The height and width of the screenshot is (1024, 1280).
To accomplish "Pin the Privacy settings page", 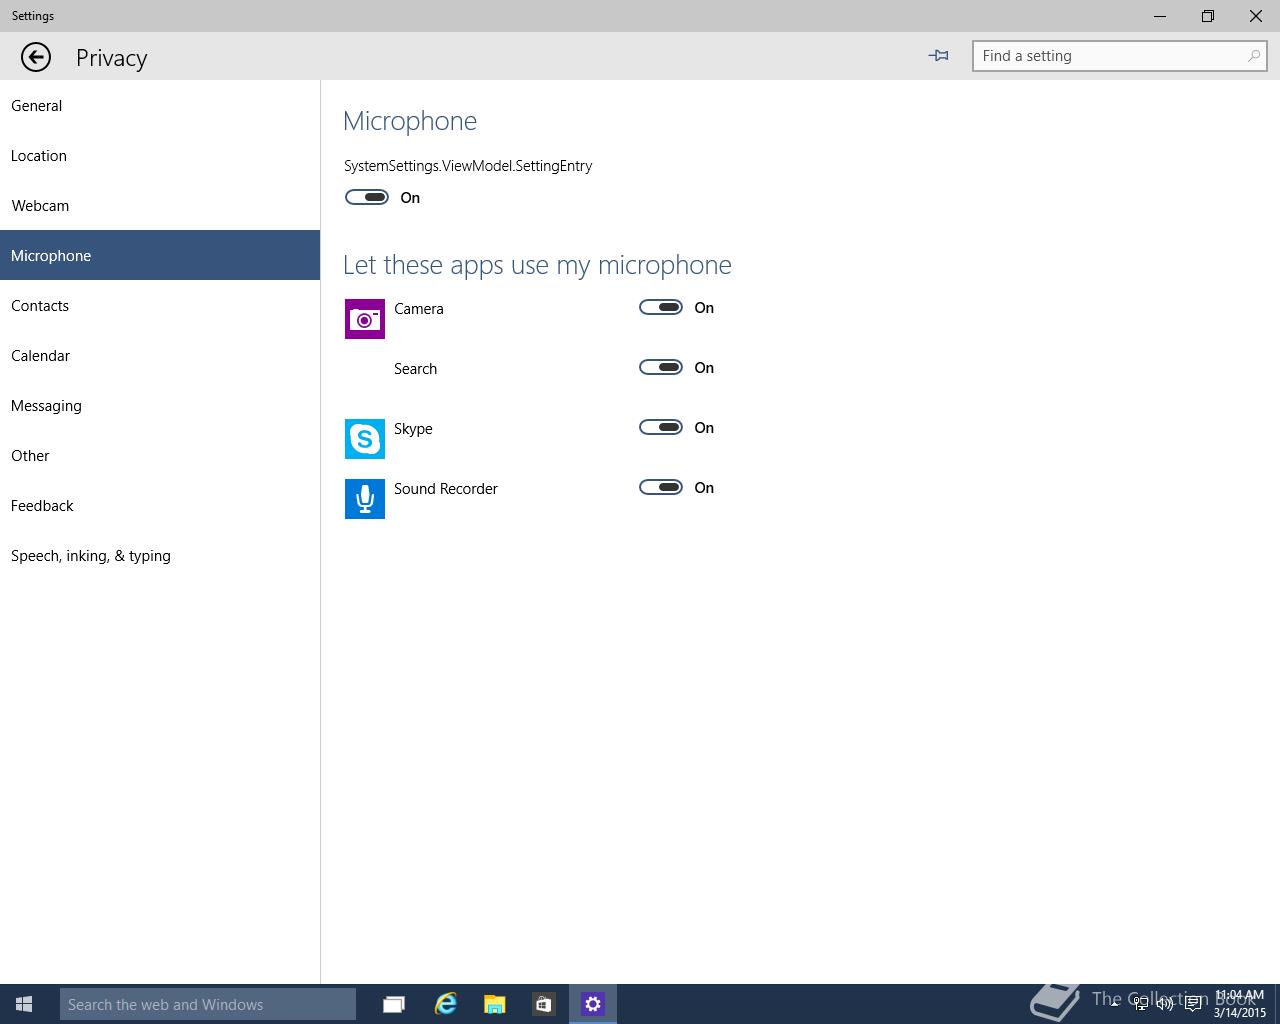I will tap(938, 56).
